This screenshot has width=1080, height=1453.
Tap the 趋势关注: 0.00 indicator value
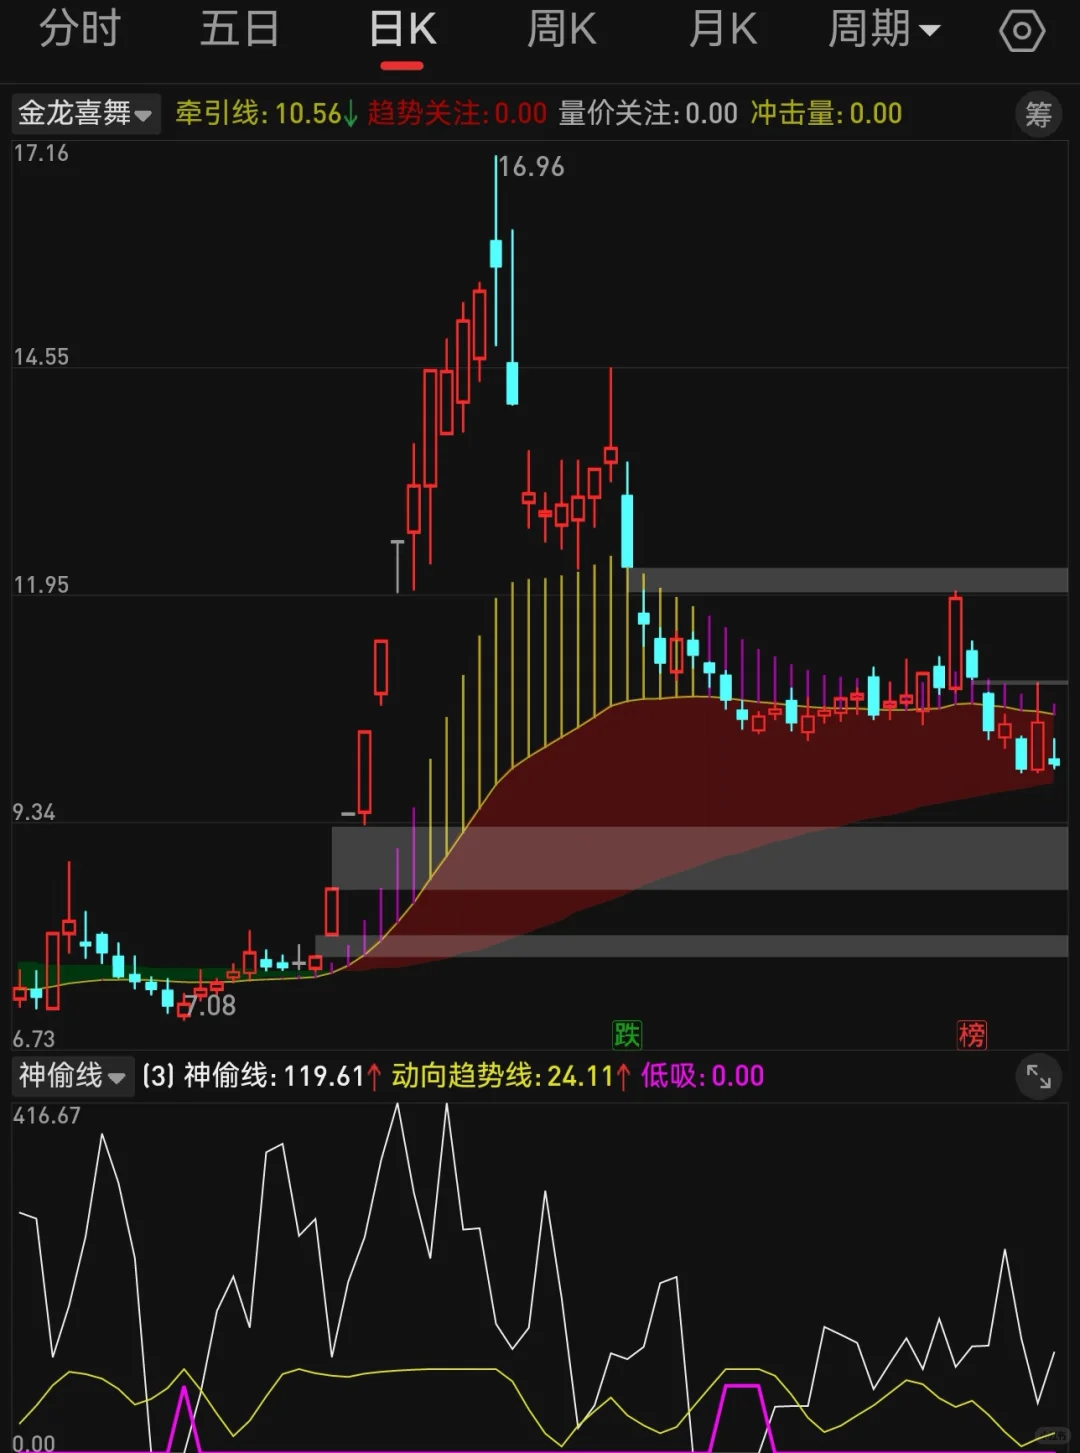tap(457, 113)
